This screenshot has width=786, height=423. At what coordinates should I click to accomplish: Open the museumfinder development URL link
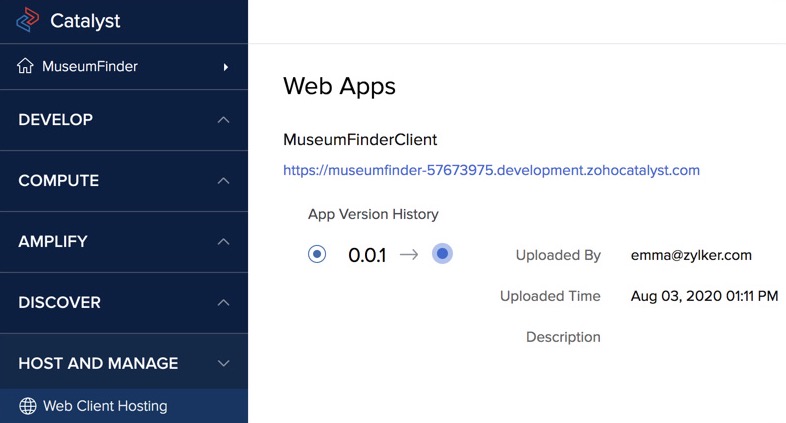(x=491, y=170)
